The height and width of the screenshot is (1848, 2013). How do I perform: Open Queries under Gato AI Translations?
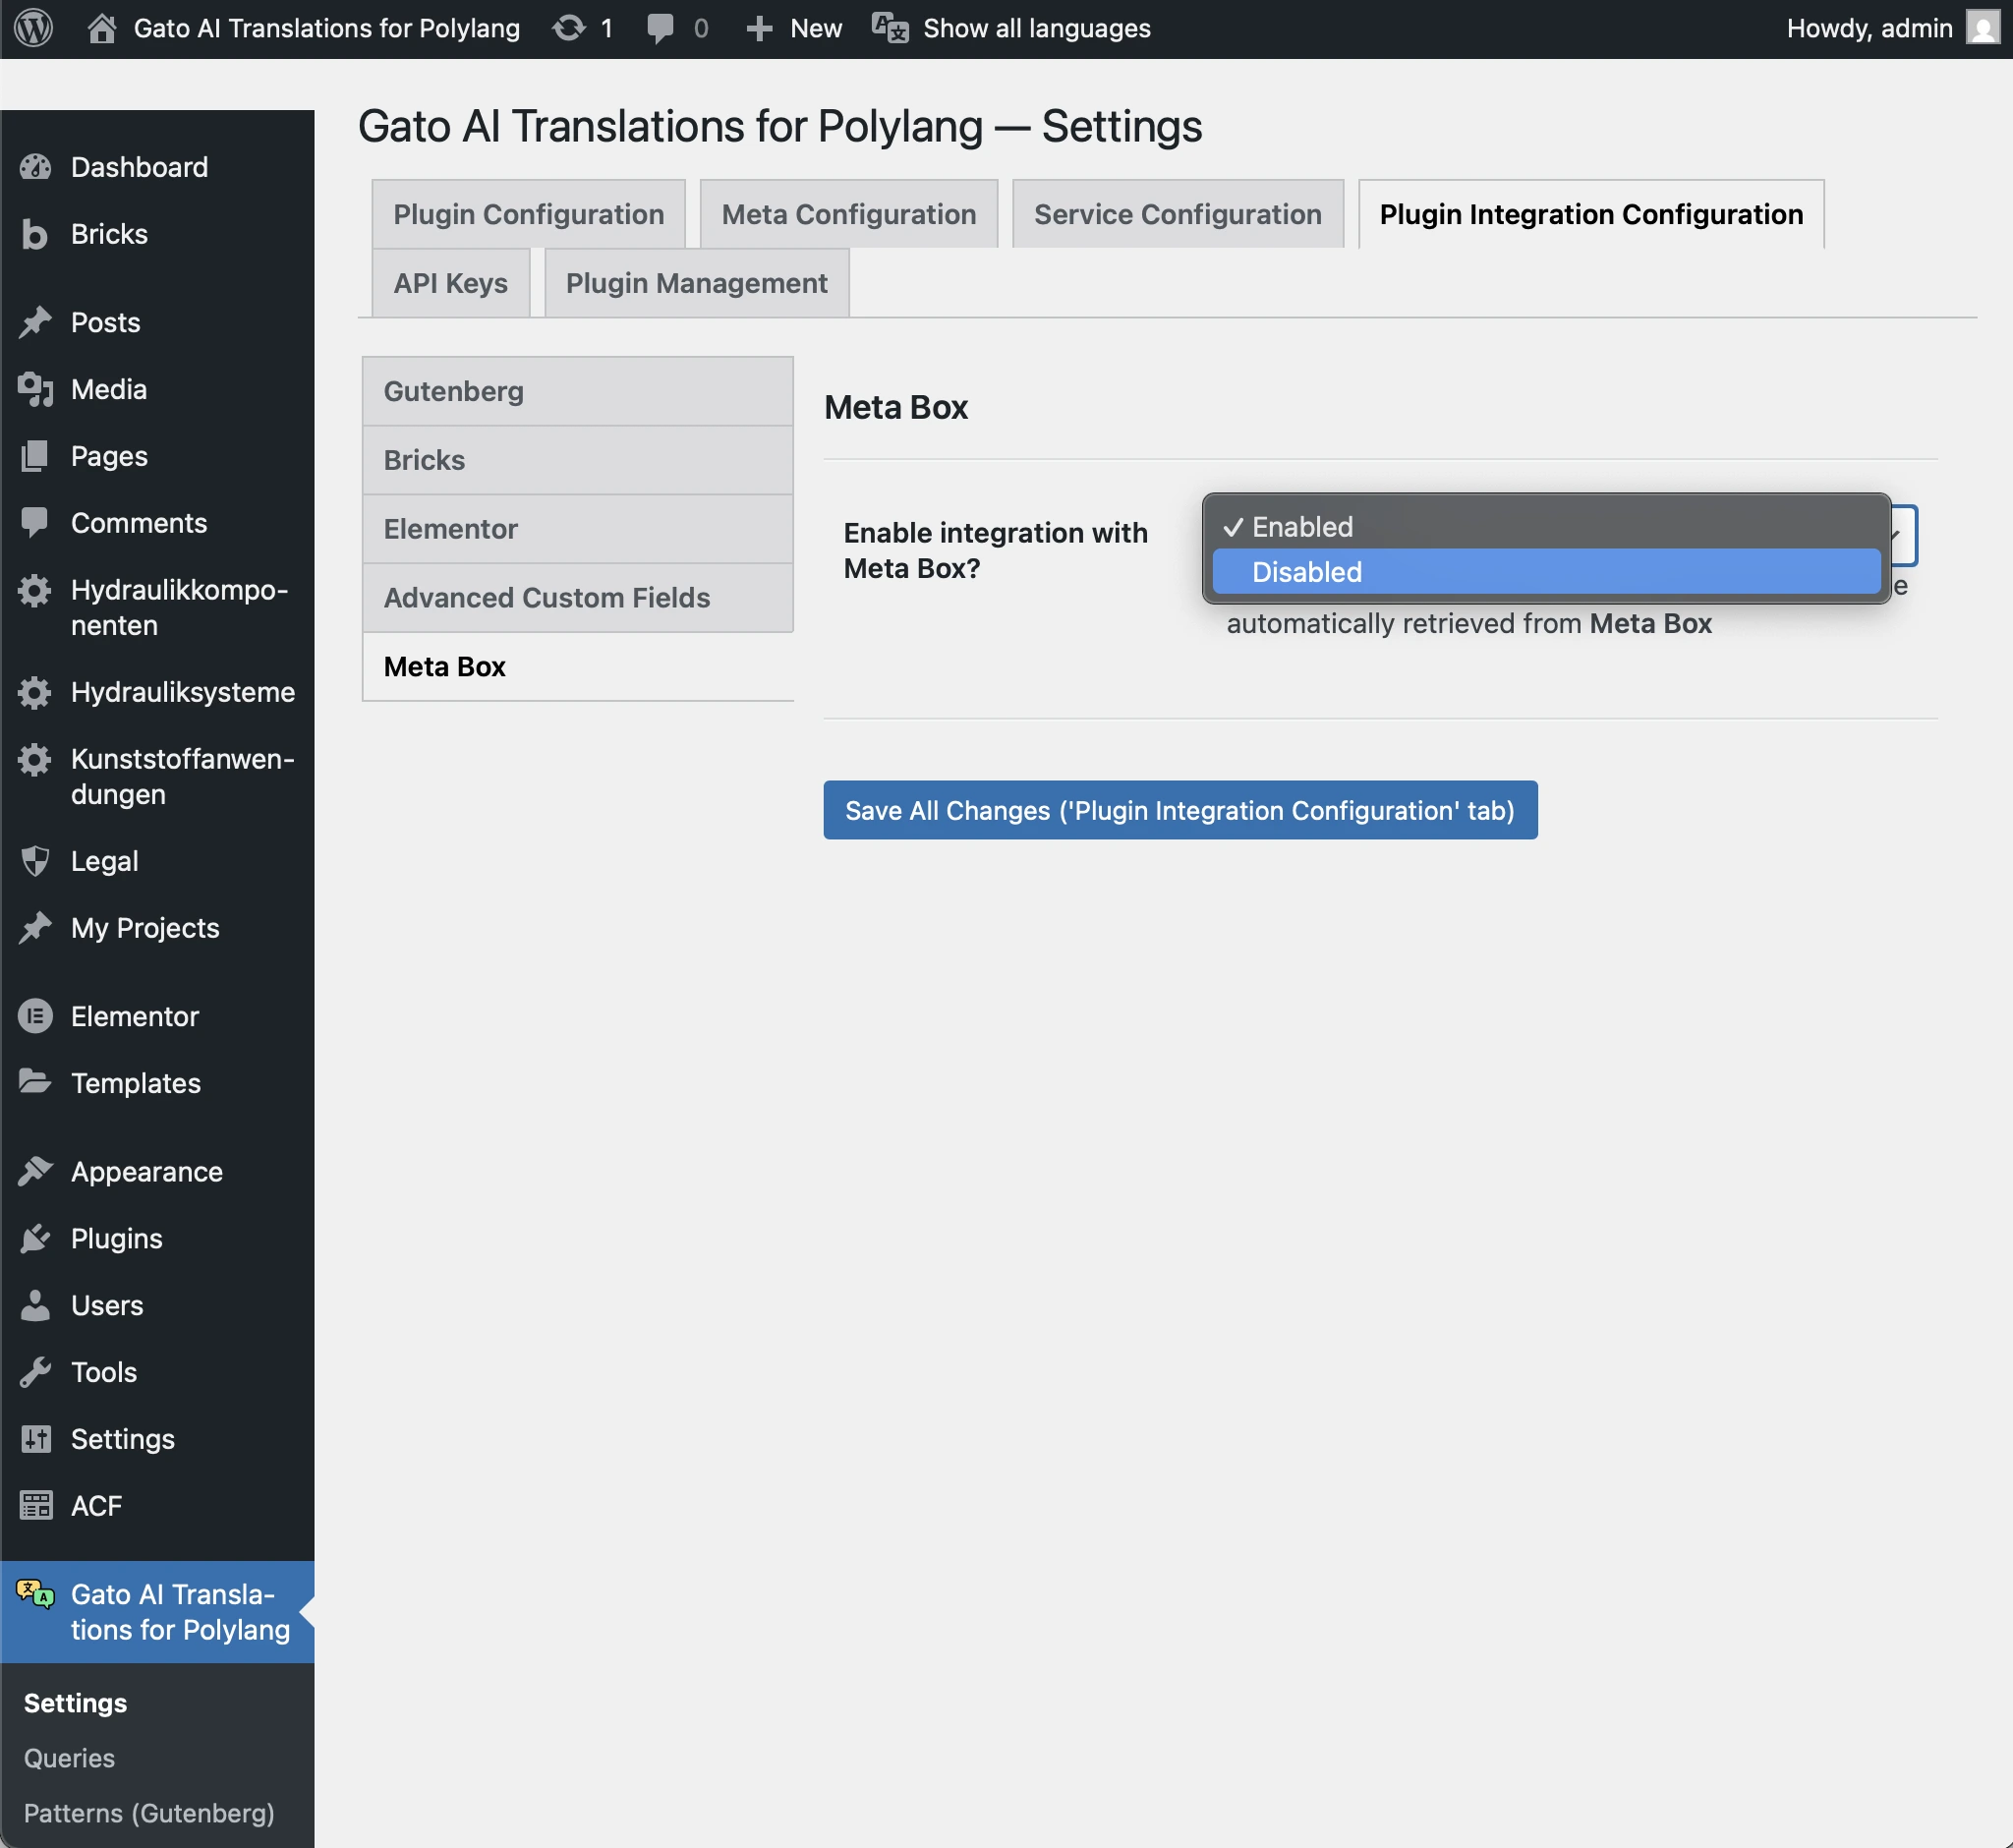tap(69, 1758)
